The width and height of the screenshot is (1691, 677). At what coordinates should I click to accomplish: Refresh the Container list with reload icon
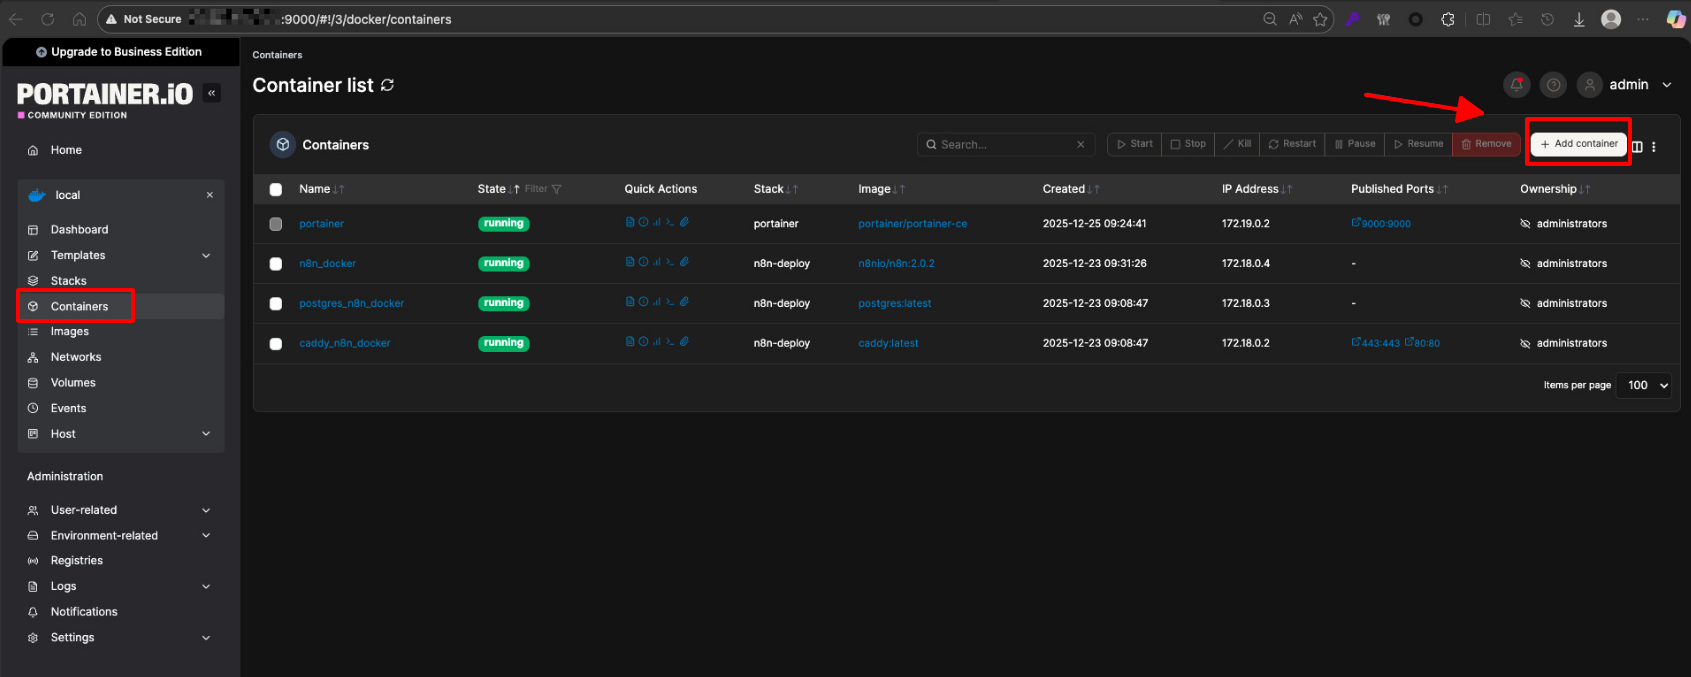click(x=387, y=85)
